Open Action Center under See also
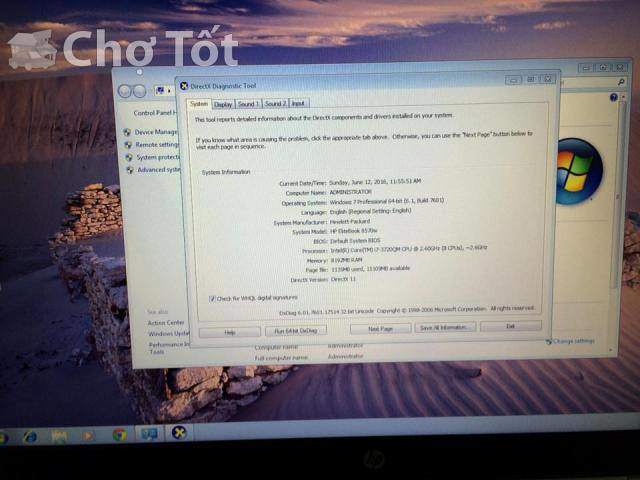Image resolution: width=640 pixels, height=480 pixels. click(166, 323)
